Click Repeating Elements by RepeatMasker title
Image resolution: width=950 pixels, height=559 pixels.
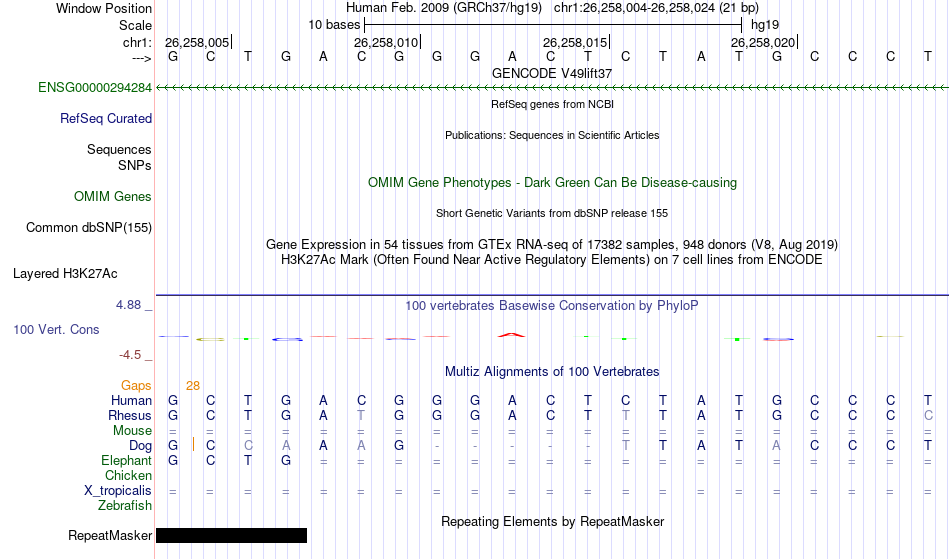(x=552, y=521)
